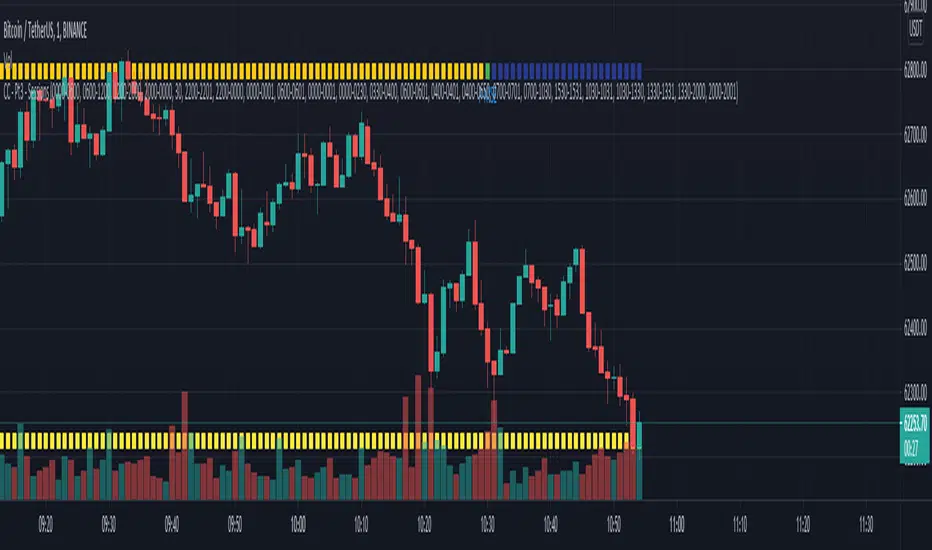The height and width of the screenshot is (550, 932).
Task: Select the 09:20 time axis label
Action: tap(45, 522)
